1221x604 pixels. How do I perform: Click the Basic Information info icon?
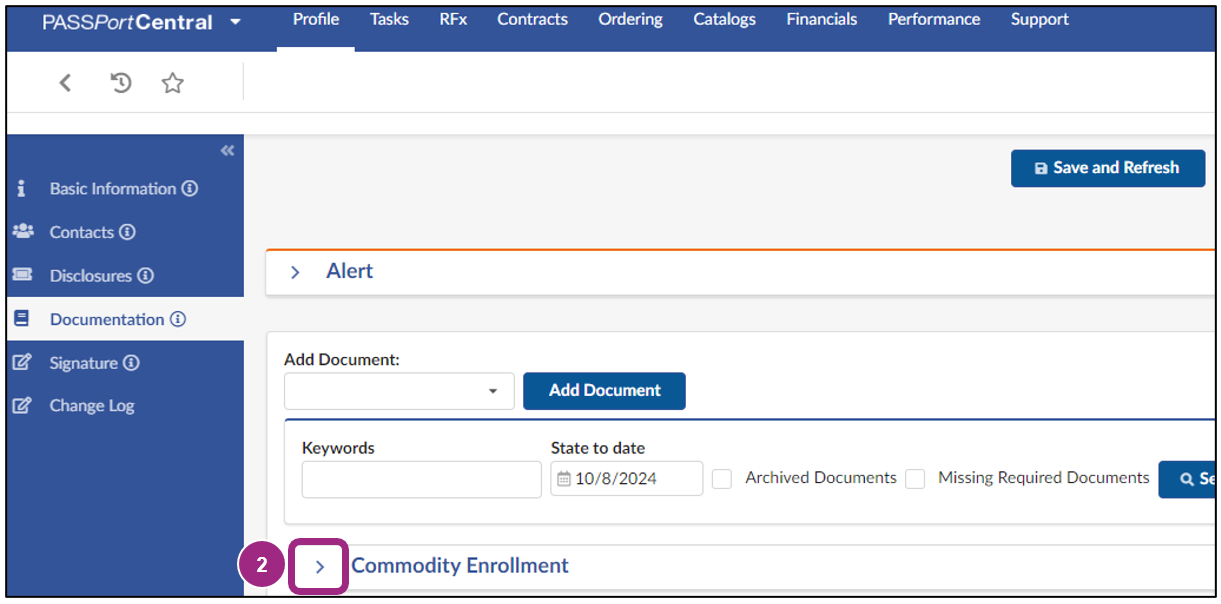(191, 188)
